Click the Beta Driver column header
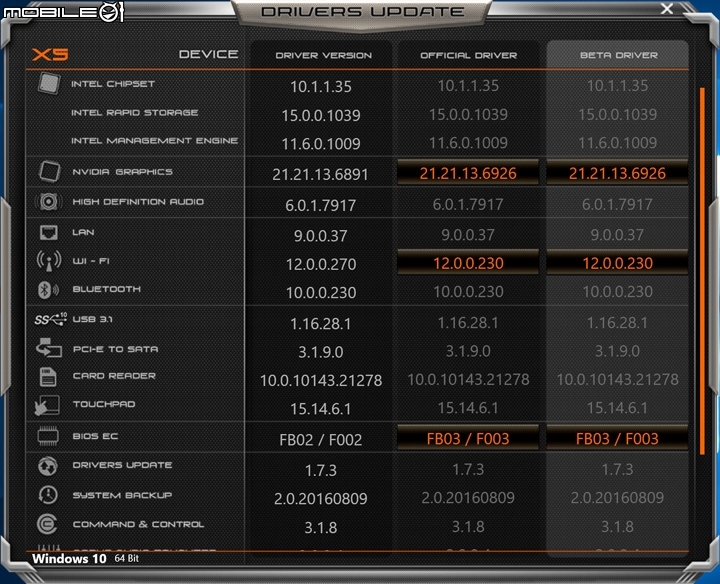This screenshot has width=720, height=584. 619,55
